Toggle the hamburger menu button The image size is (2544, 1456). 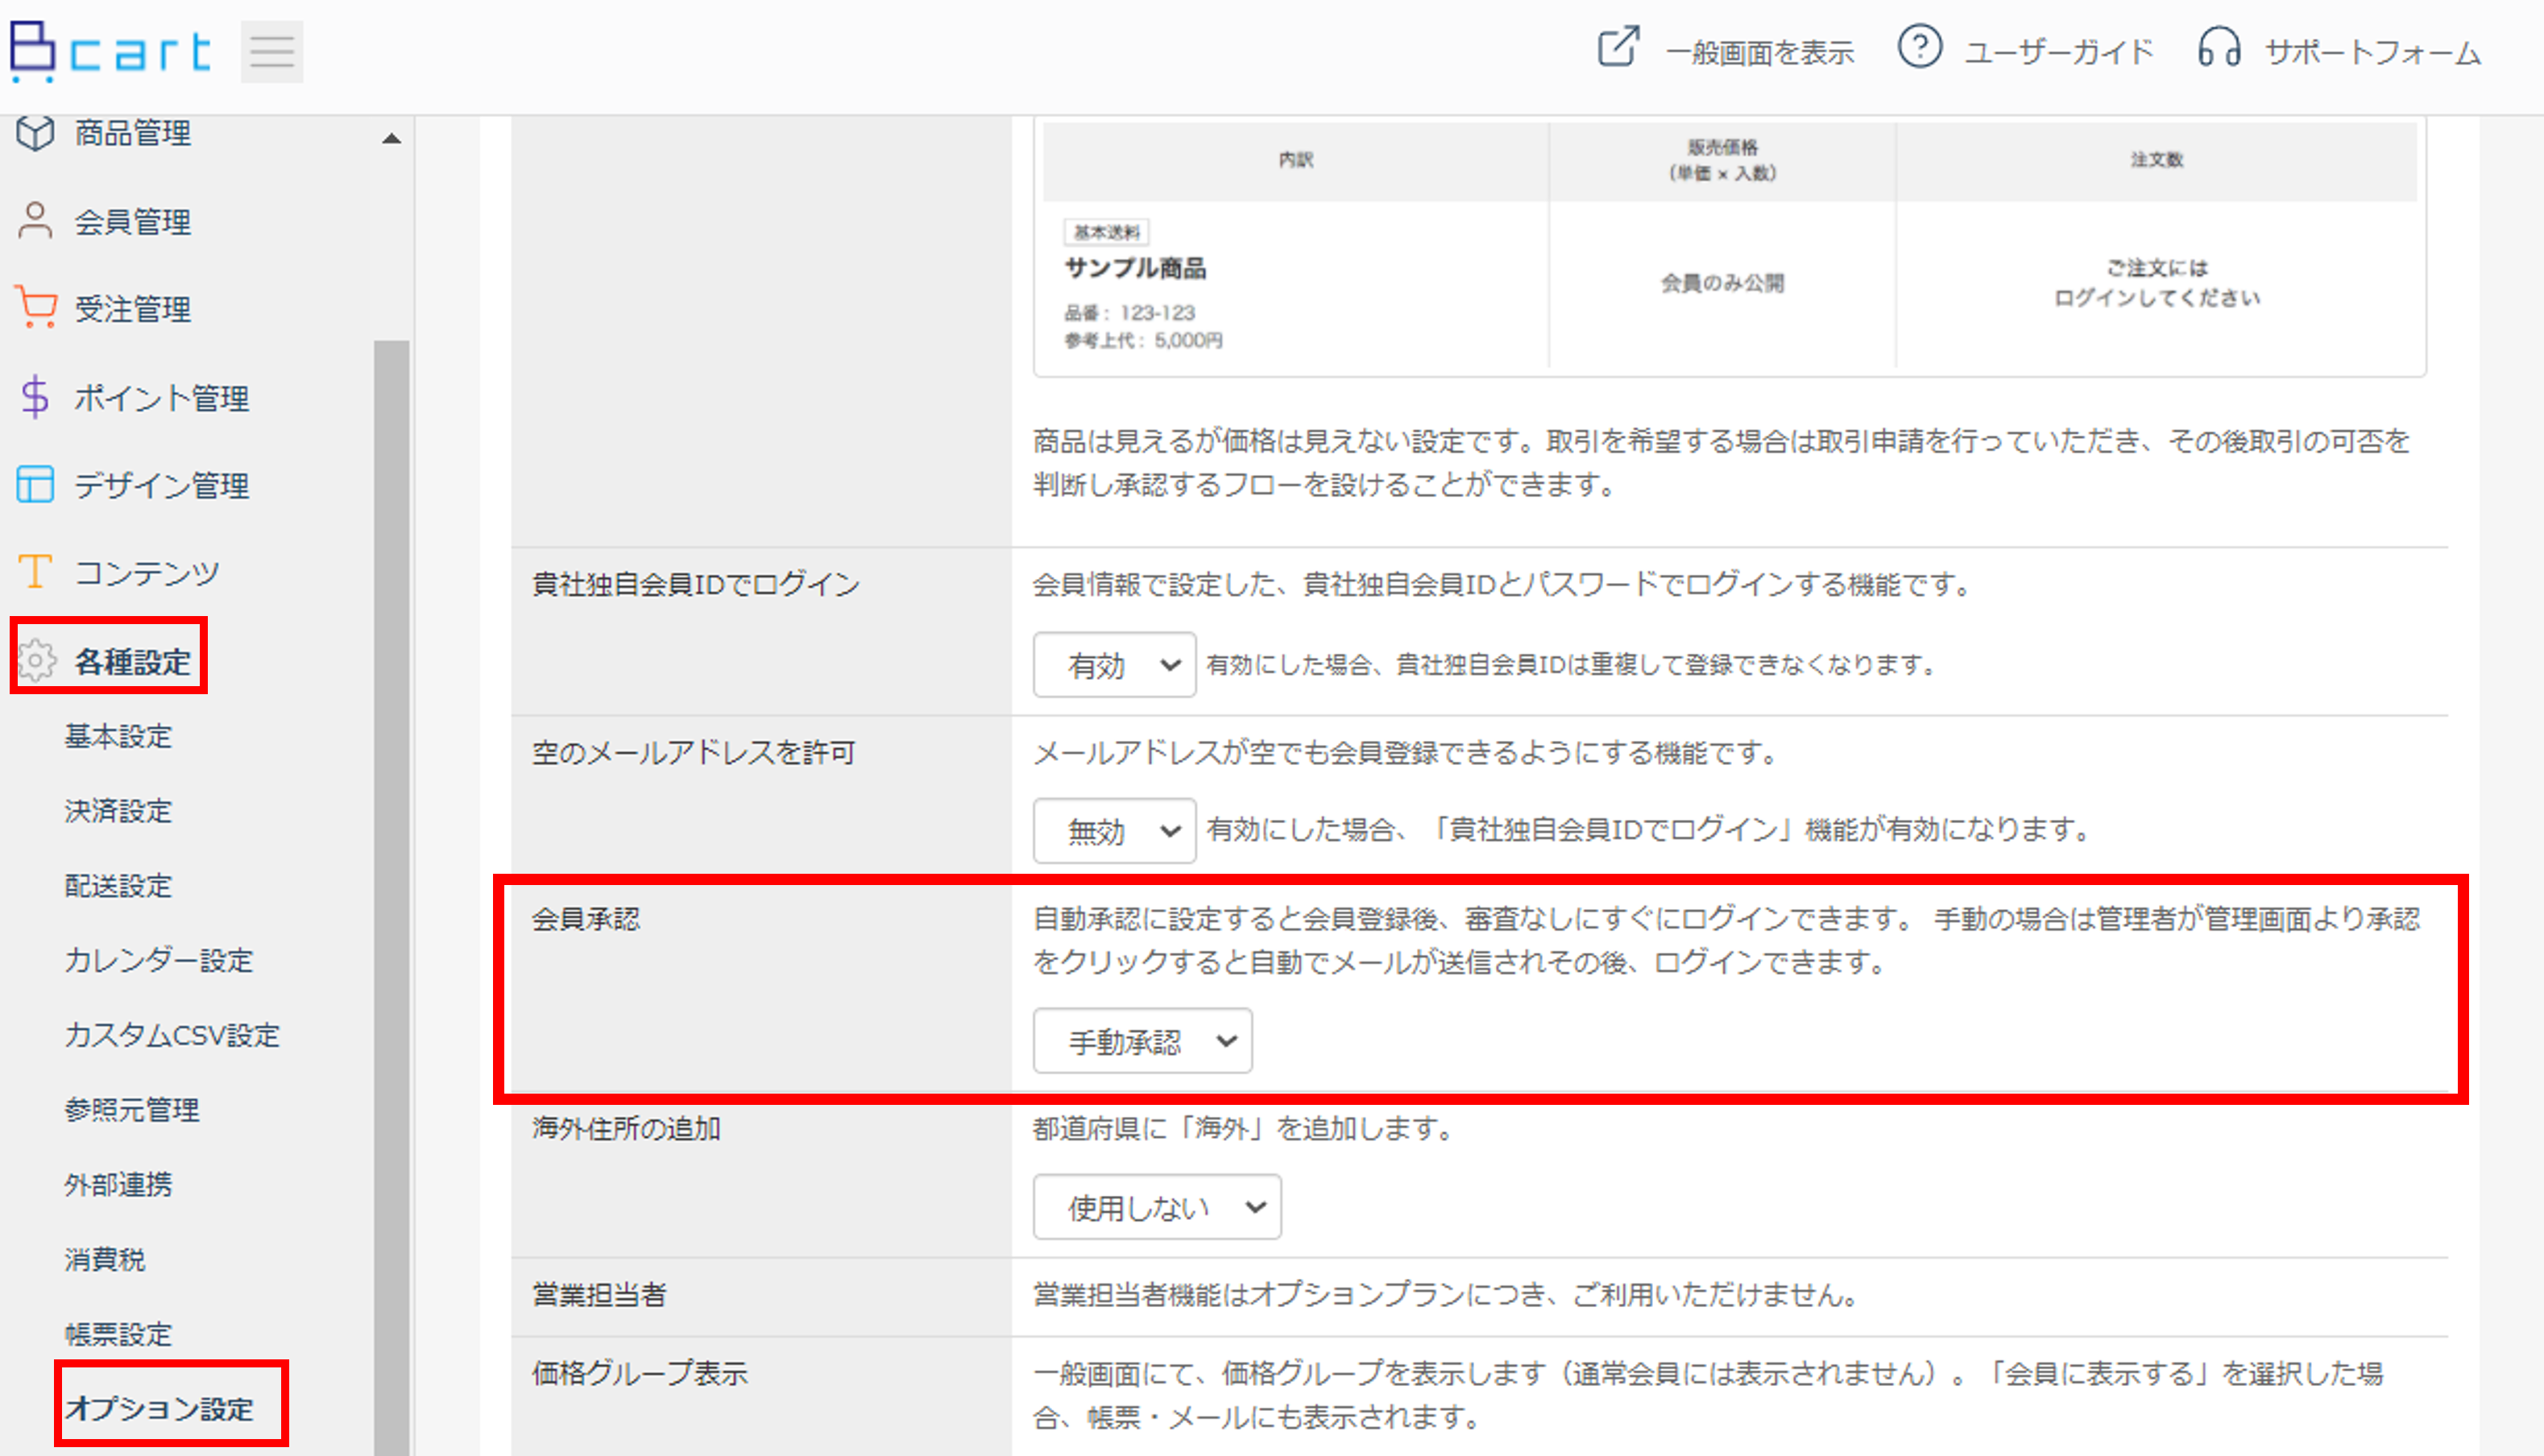click(x=272, y=51)
